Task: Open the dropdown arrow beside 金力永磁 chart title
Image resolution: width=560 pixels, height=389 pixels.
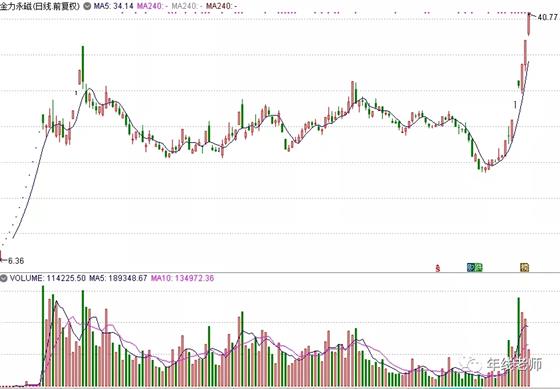Action: pyautogui.click(x=86, y=6)
